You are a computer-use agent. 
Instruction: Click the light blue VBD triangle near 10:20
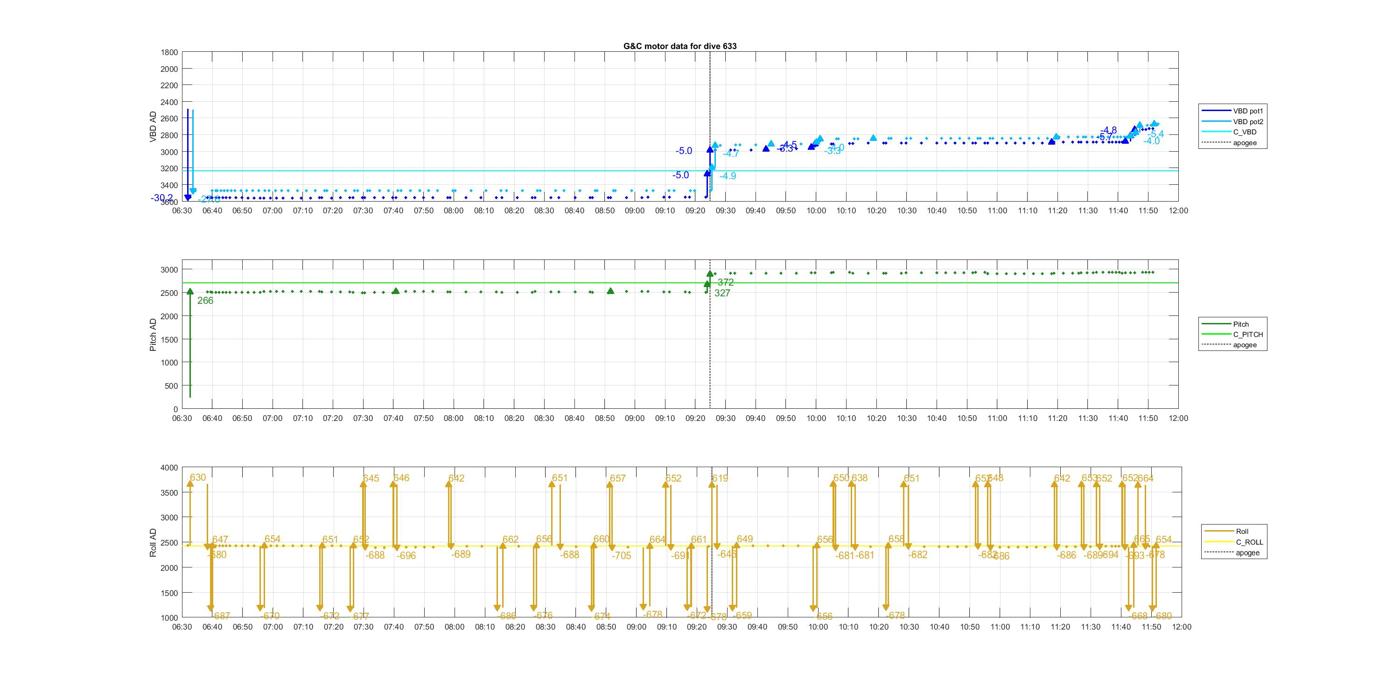pyautogui.click(x=873, y=138)
